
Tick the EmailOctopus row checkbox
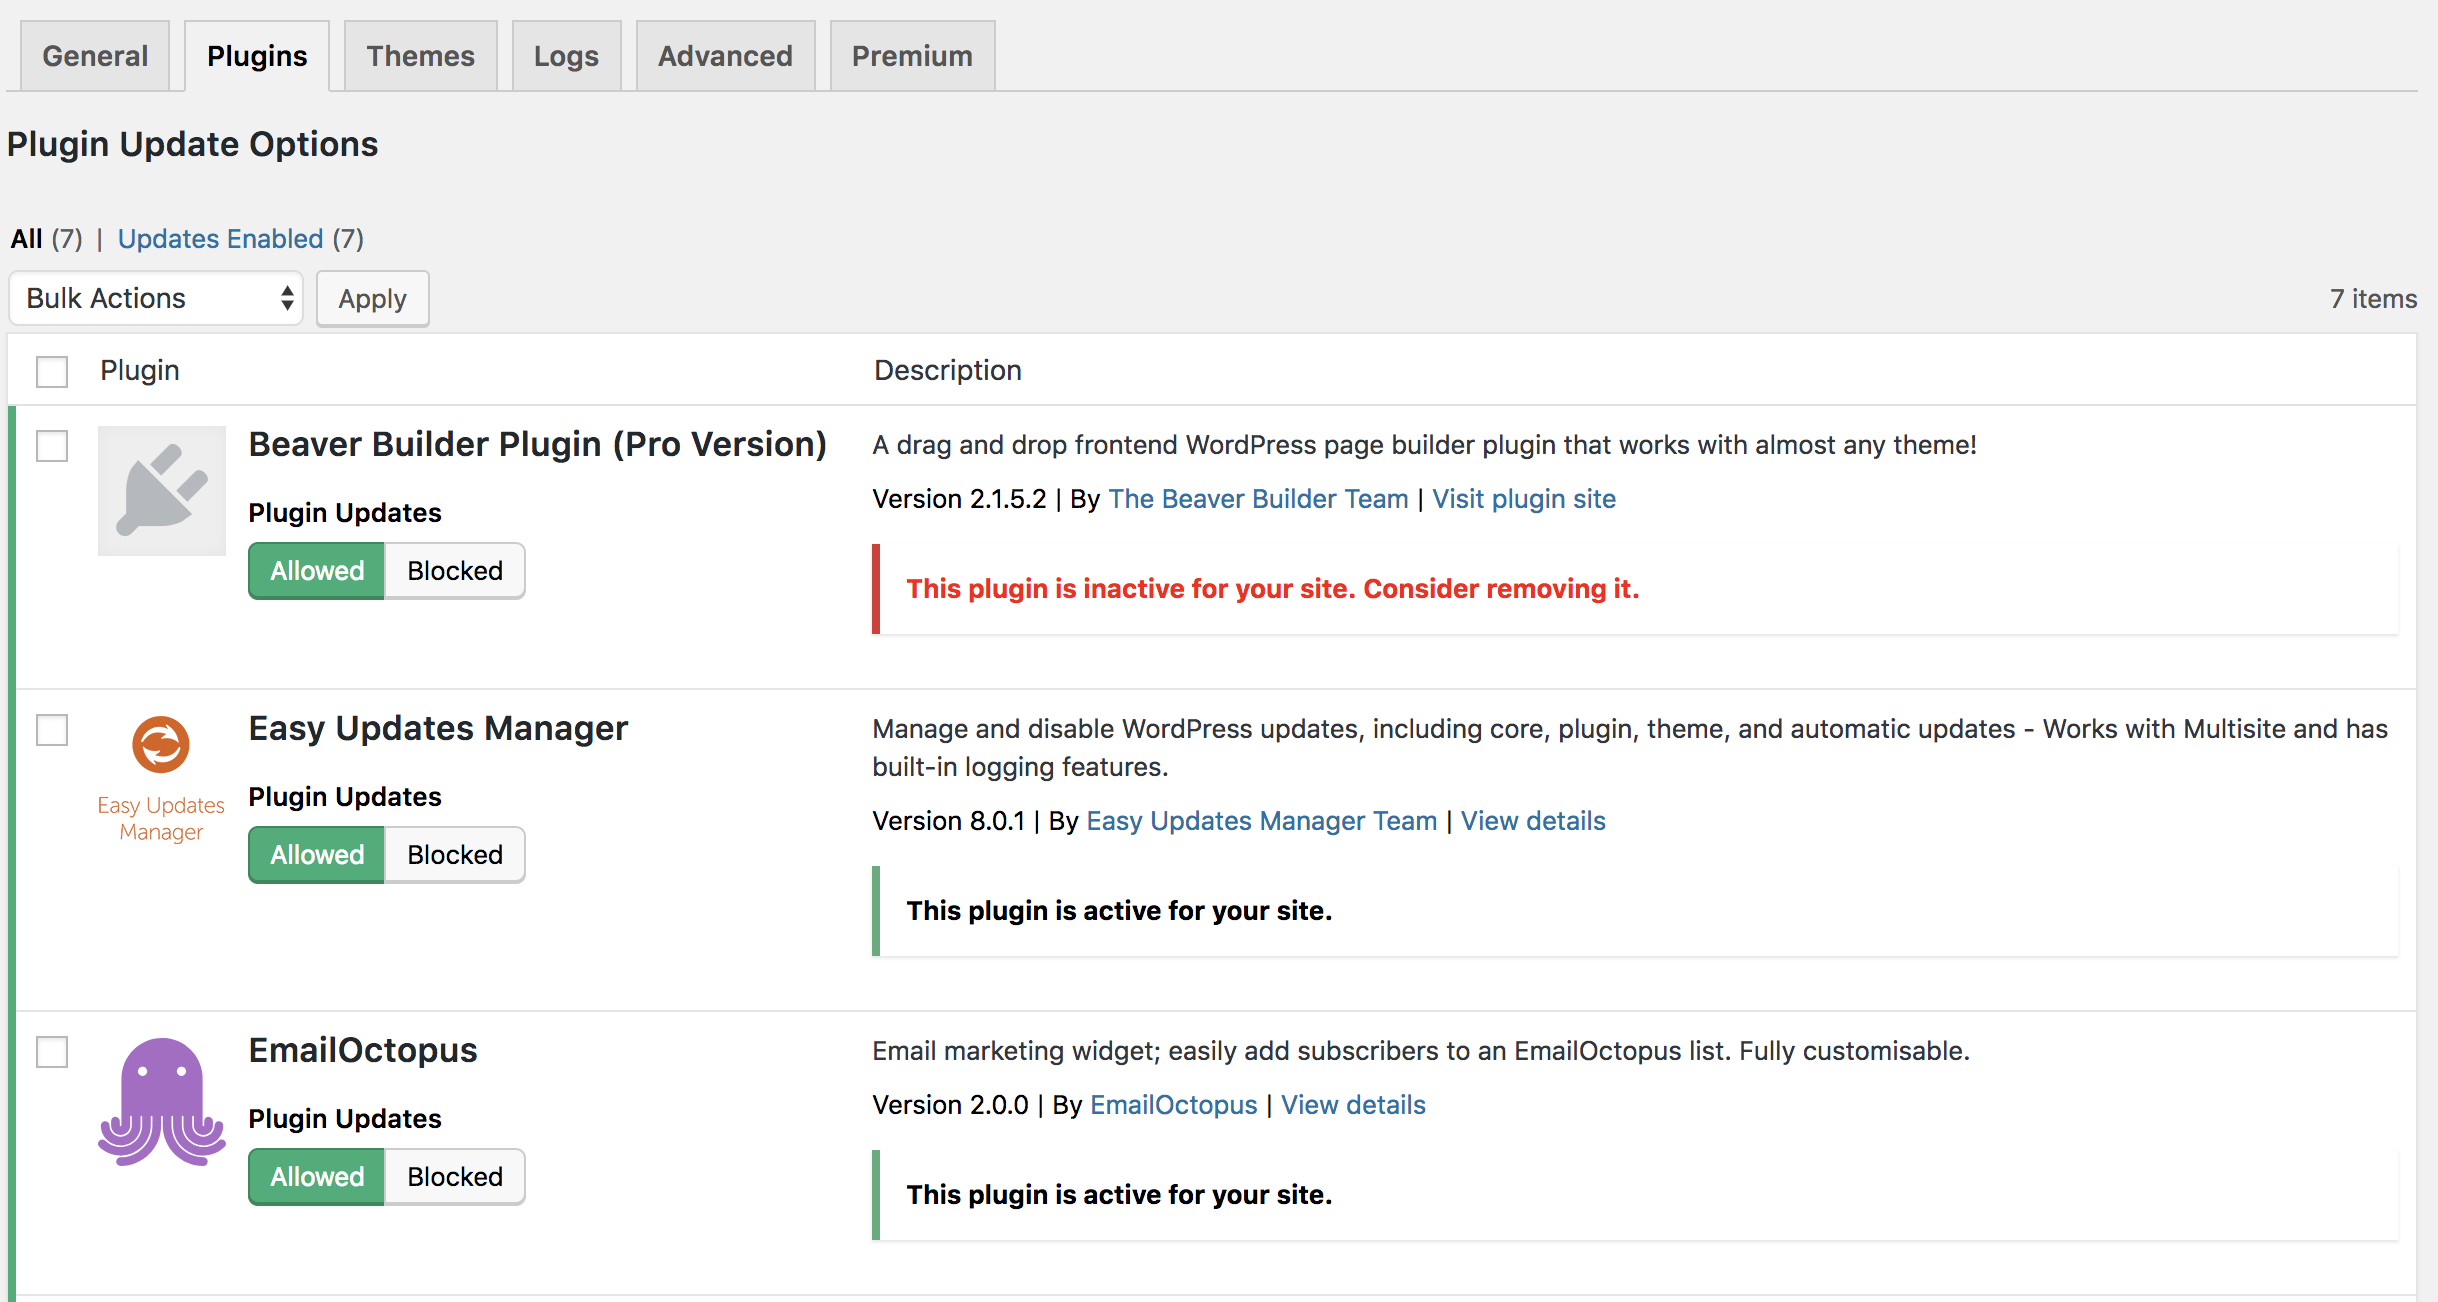[52, 1051]
